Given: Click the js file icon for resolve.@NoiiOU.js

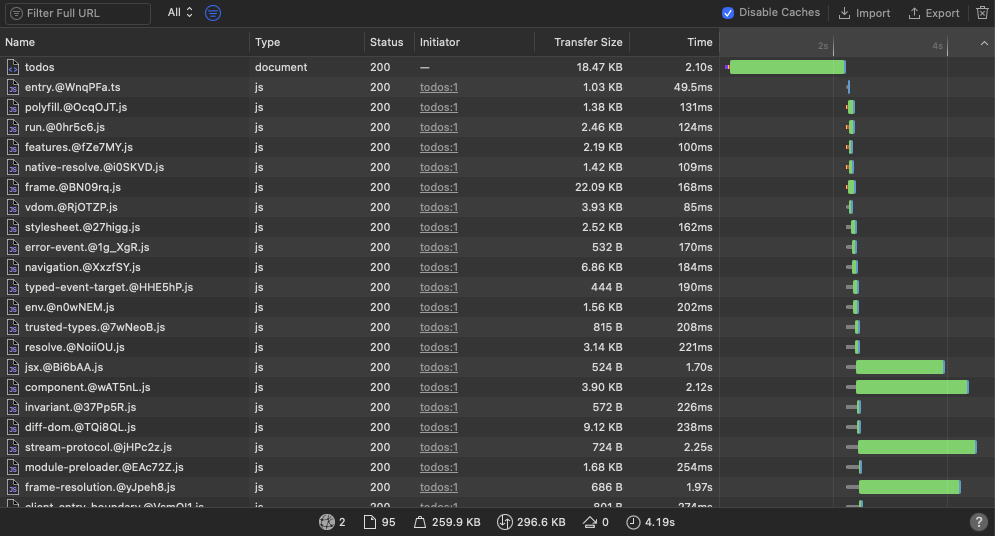Looking at the screenshot, I should pyautogui.click(x=13, y=347).
